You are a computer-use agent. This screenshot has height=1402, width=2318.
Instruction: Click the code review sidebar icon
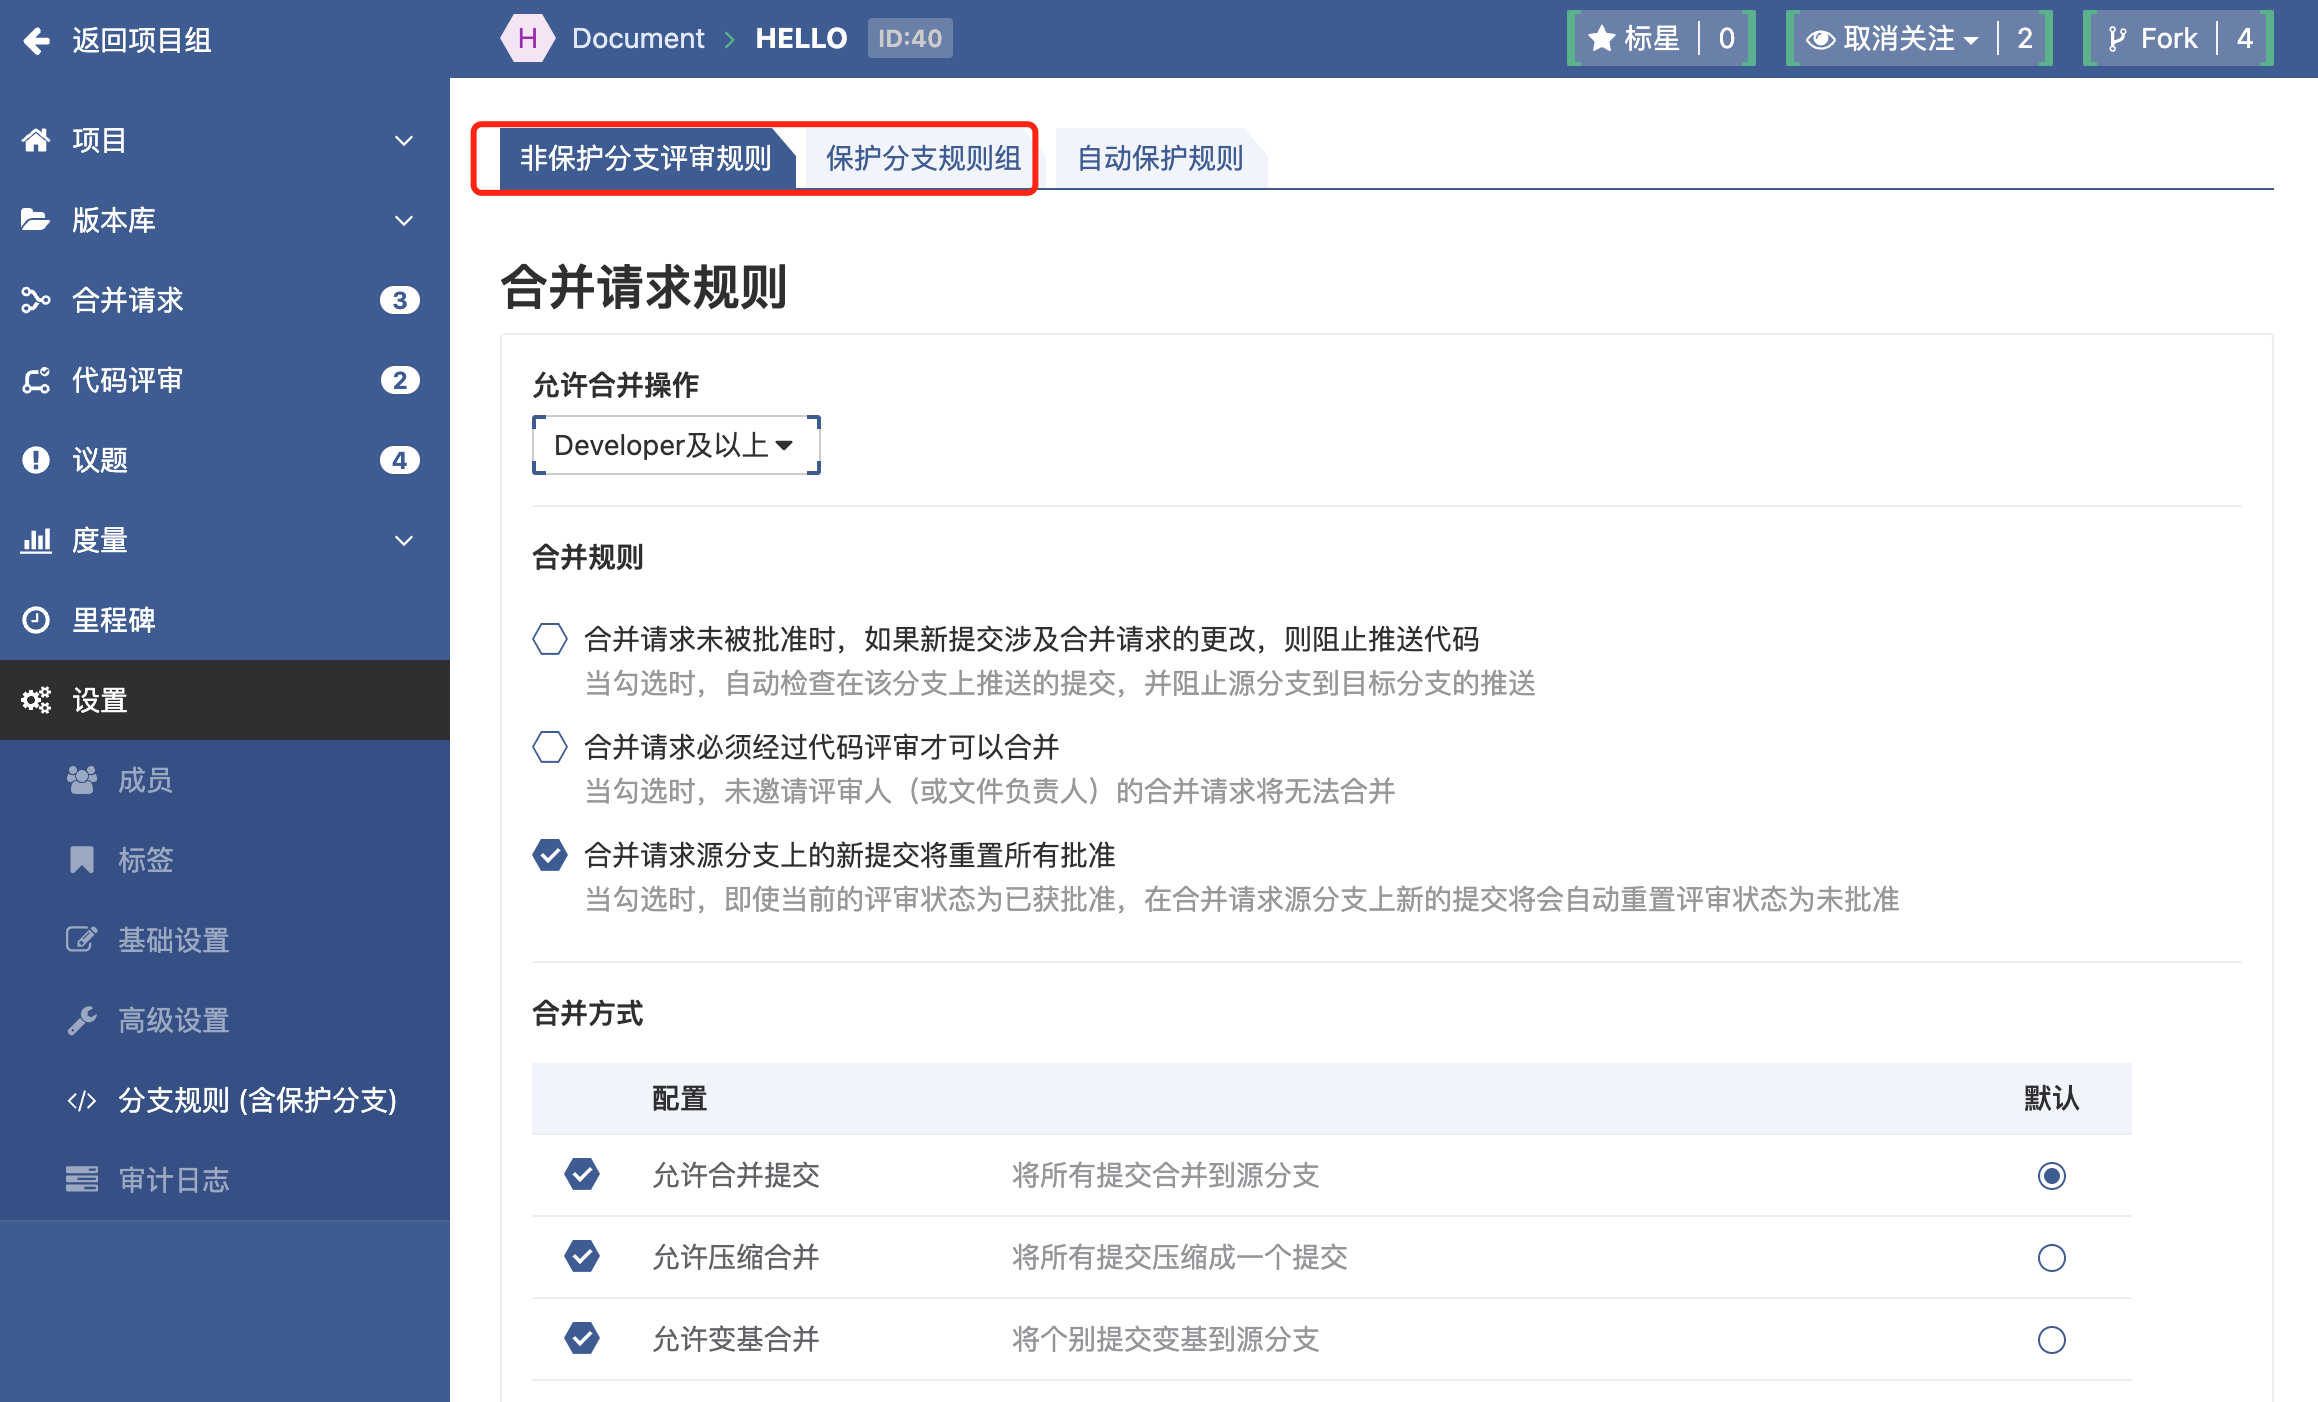(x=36, y=380)
